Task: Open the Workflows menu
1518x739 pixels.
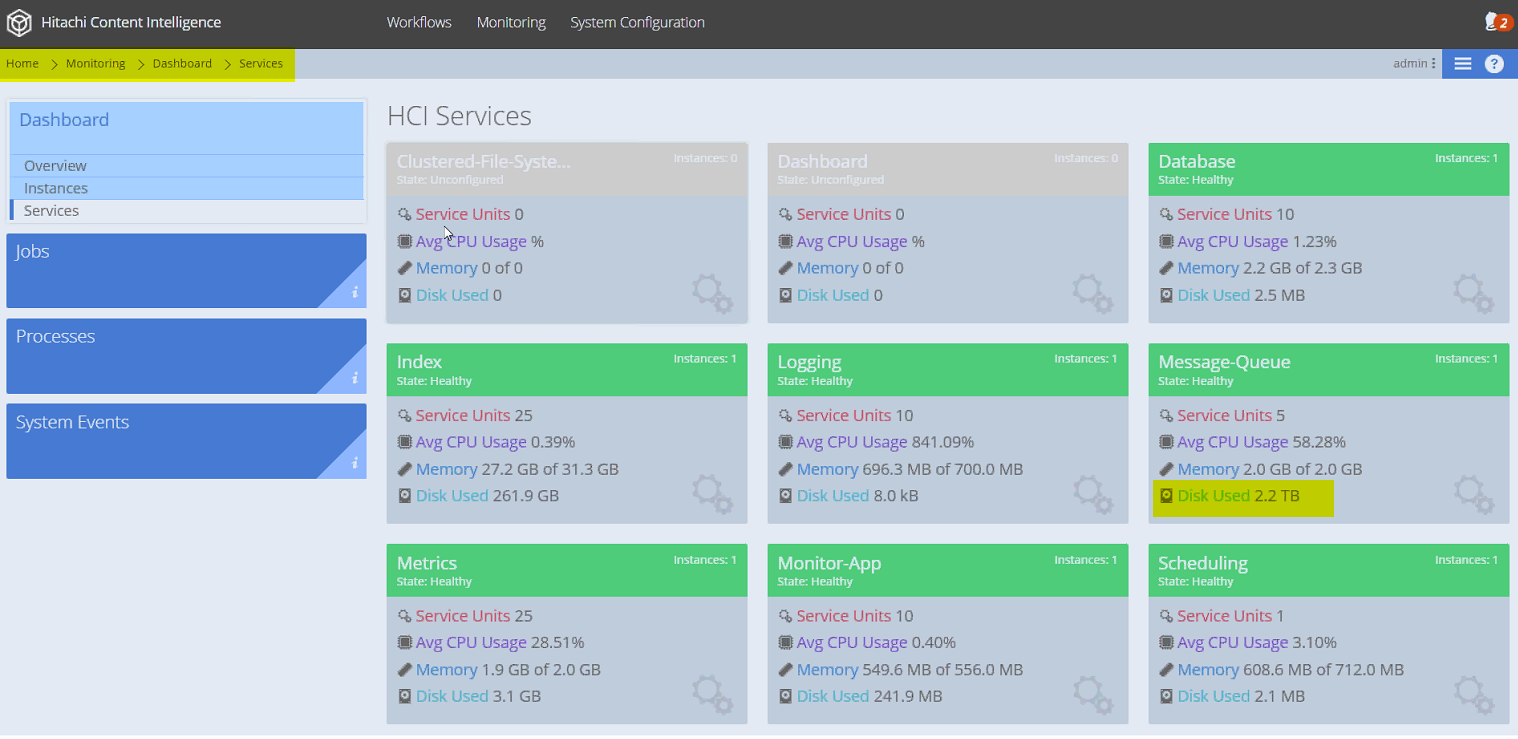Action: (419, 22)
